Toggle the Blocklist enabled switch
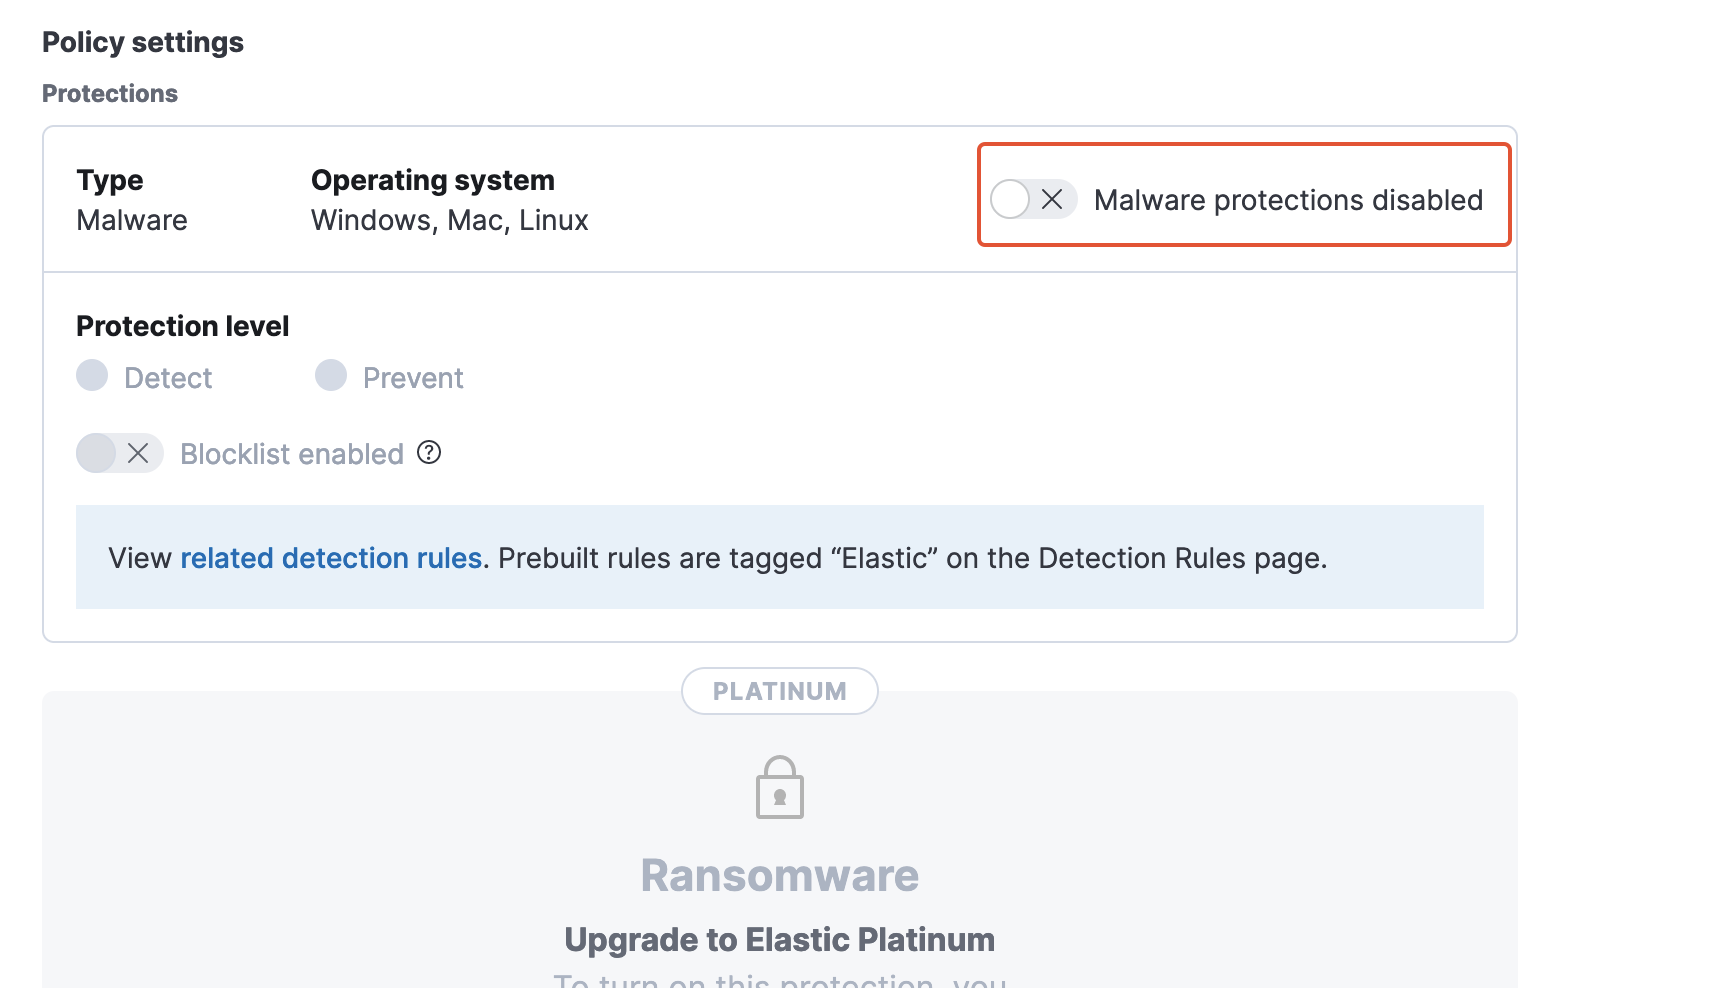This screenshot has height=988, width=1726. 119,453
